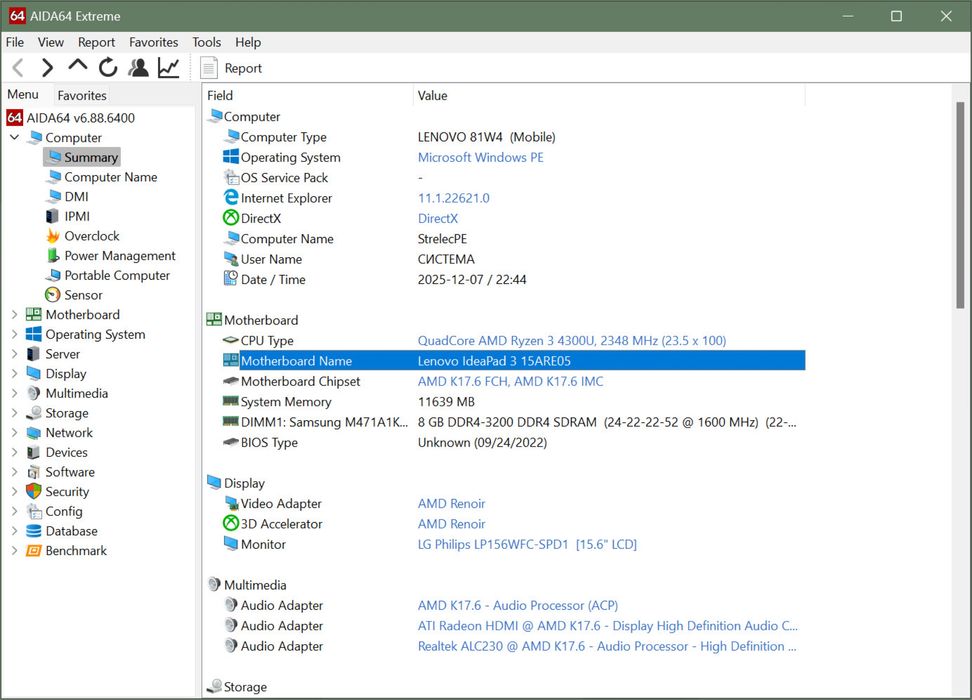972x700 pixels.
Task: Click the Back navigation arrow in toolbar
Action: pos(18,68)
